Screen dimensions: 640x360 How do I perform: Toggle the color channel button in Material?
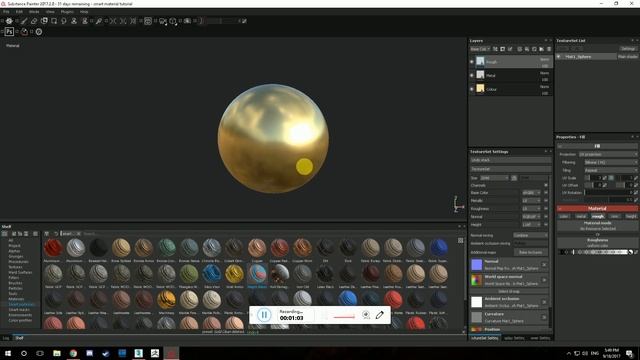point(564,216)
